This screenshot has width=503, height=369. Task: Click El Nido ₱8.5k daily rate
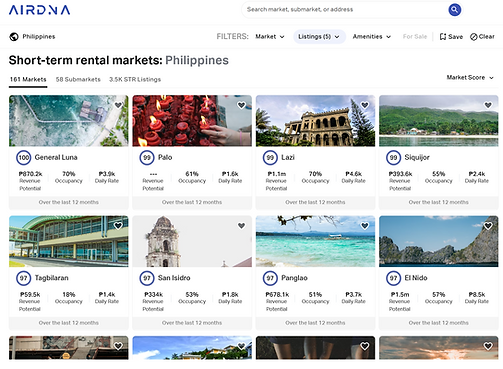(477, 295)
